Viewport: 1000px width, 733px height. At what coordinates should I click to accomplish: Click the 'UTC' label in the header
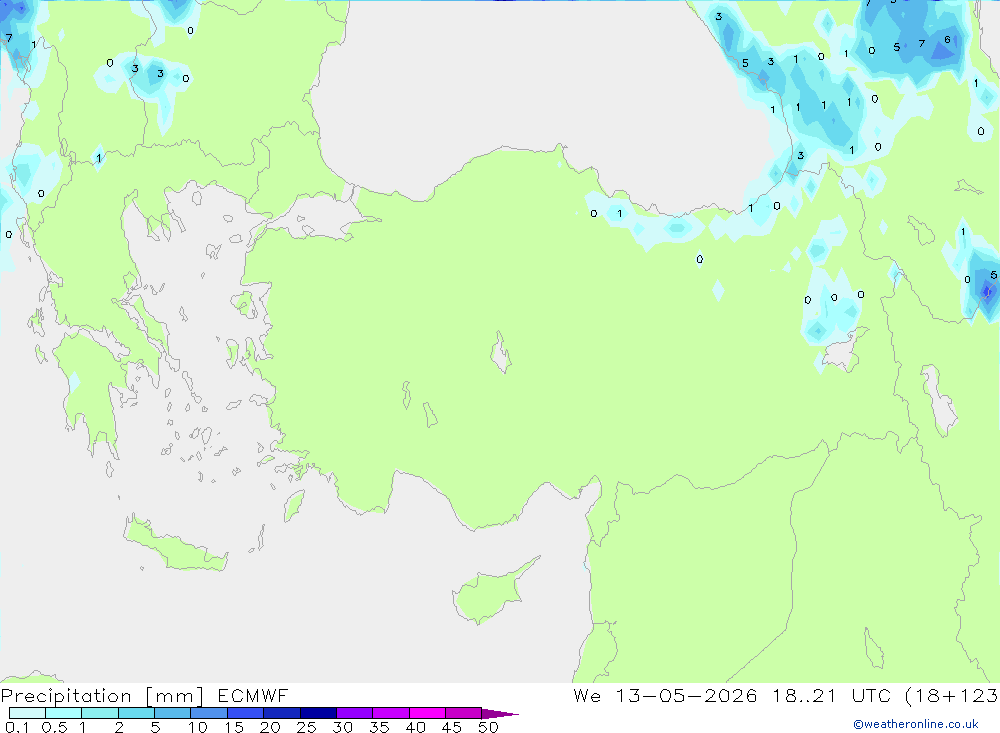click(871, 696)
